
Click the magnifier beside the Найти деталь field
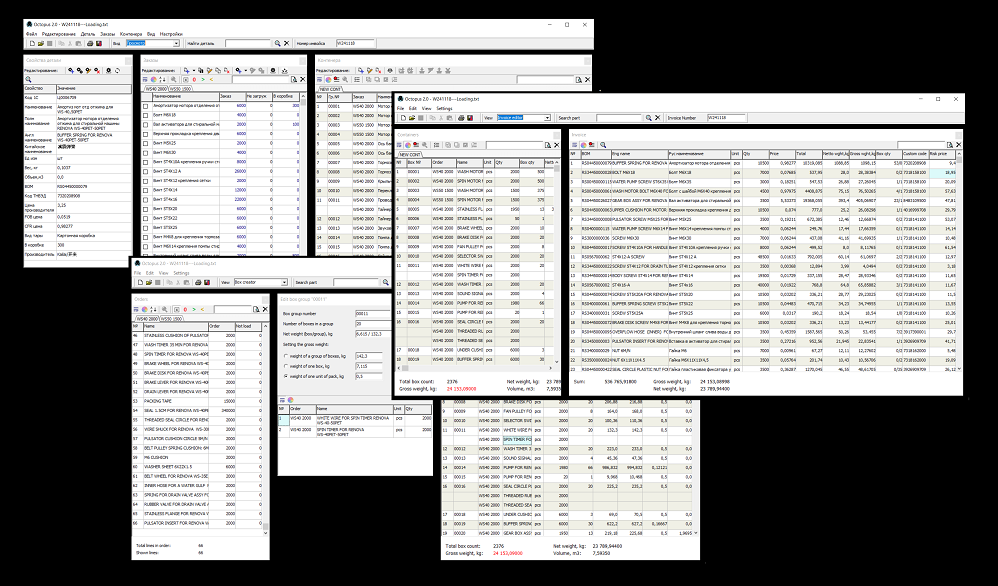coord(278,43)
